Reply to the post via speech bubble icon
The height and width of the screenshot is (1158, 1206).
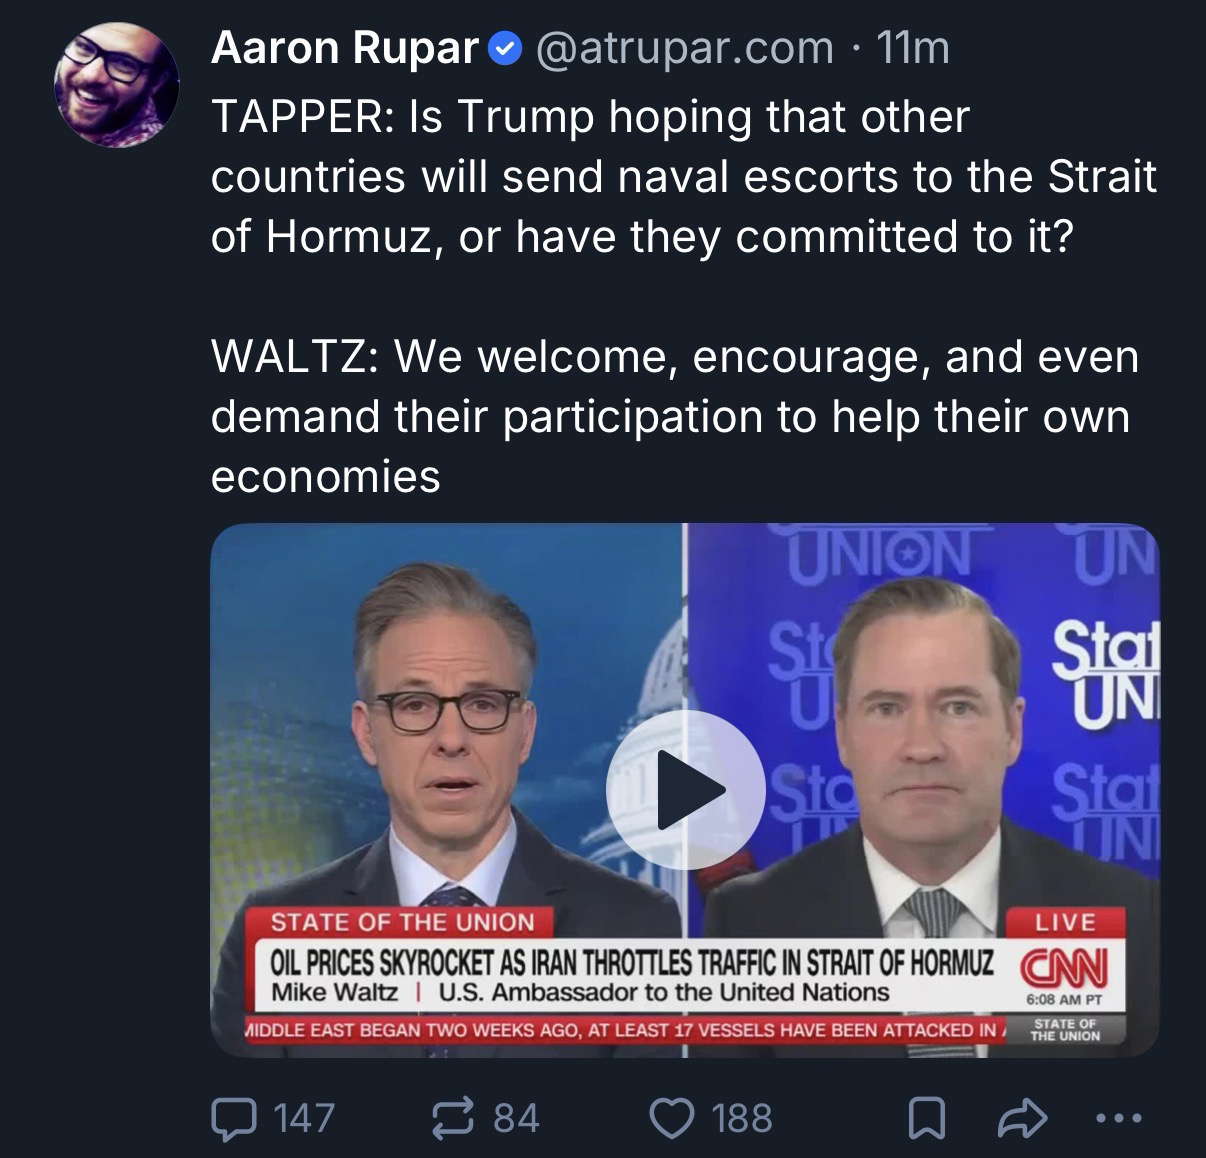coord(233,1118)
